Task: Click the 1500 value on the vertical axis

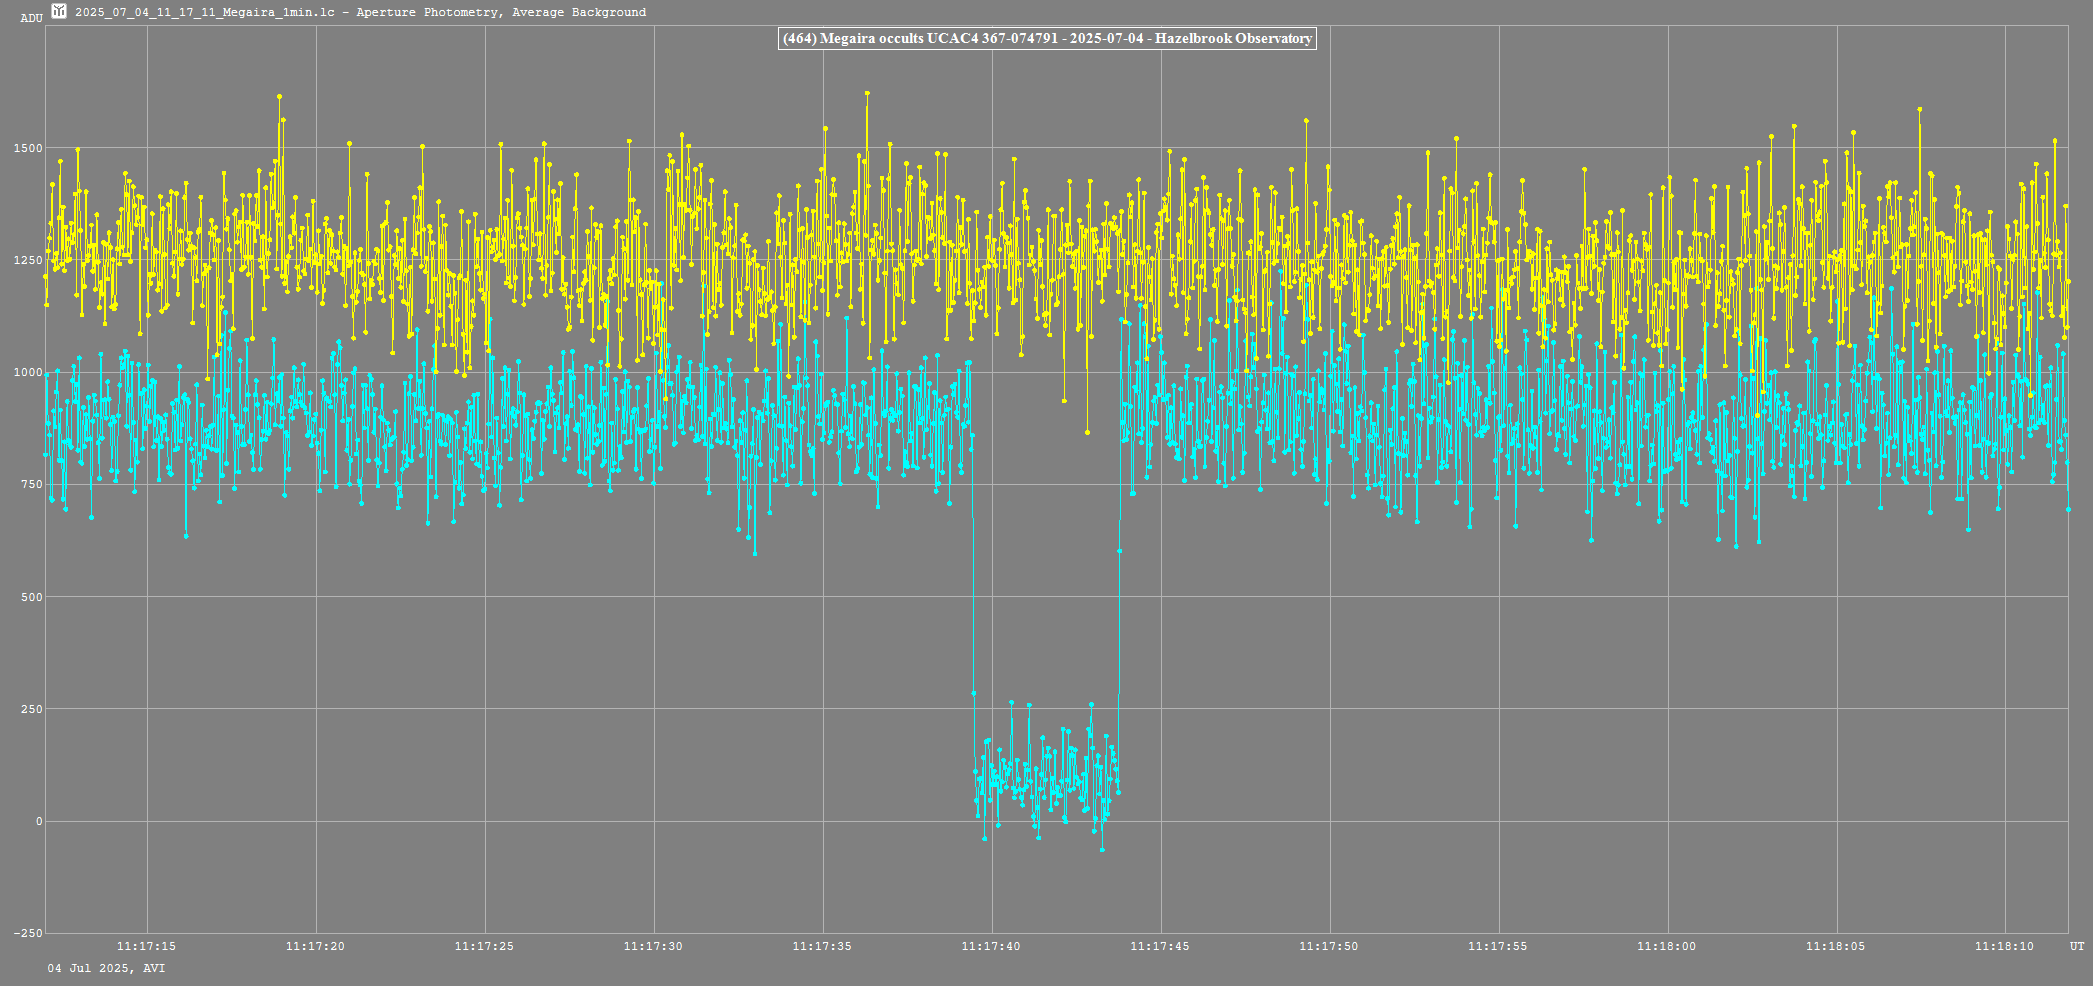Action: click(x=28, y=148)
